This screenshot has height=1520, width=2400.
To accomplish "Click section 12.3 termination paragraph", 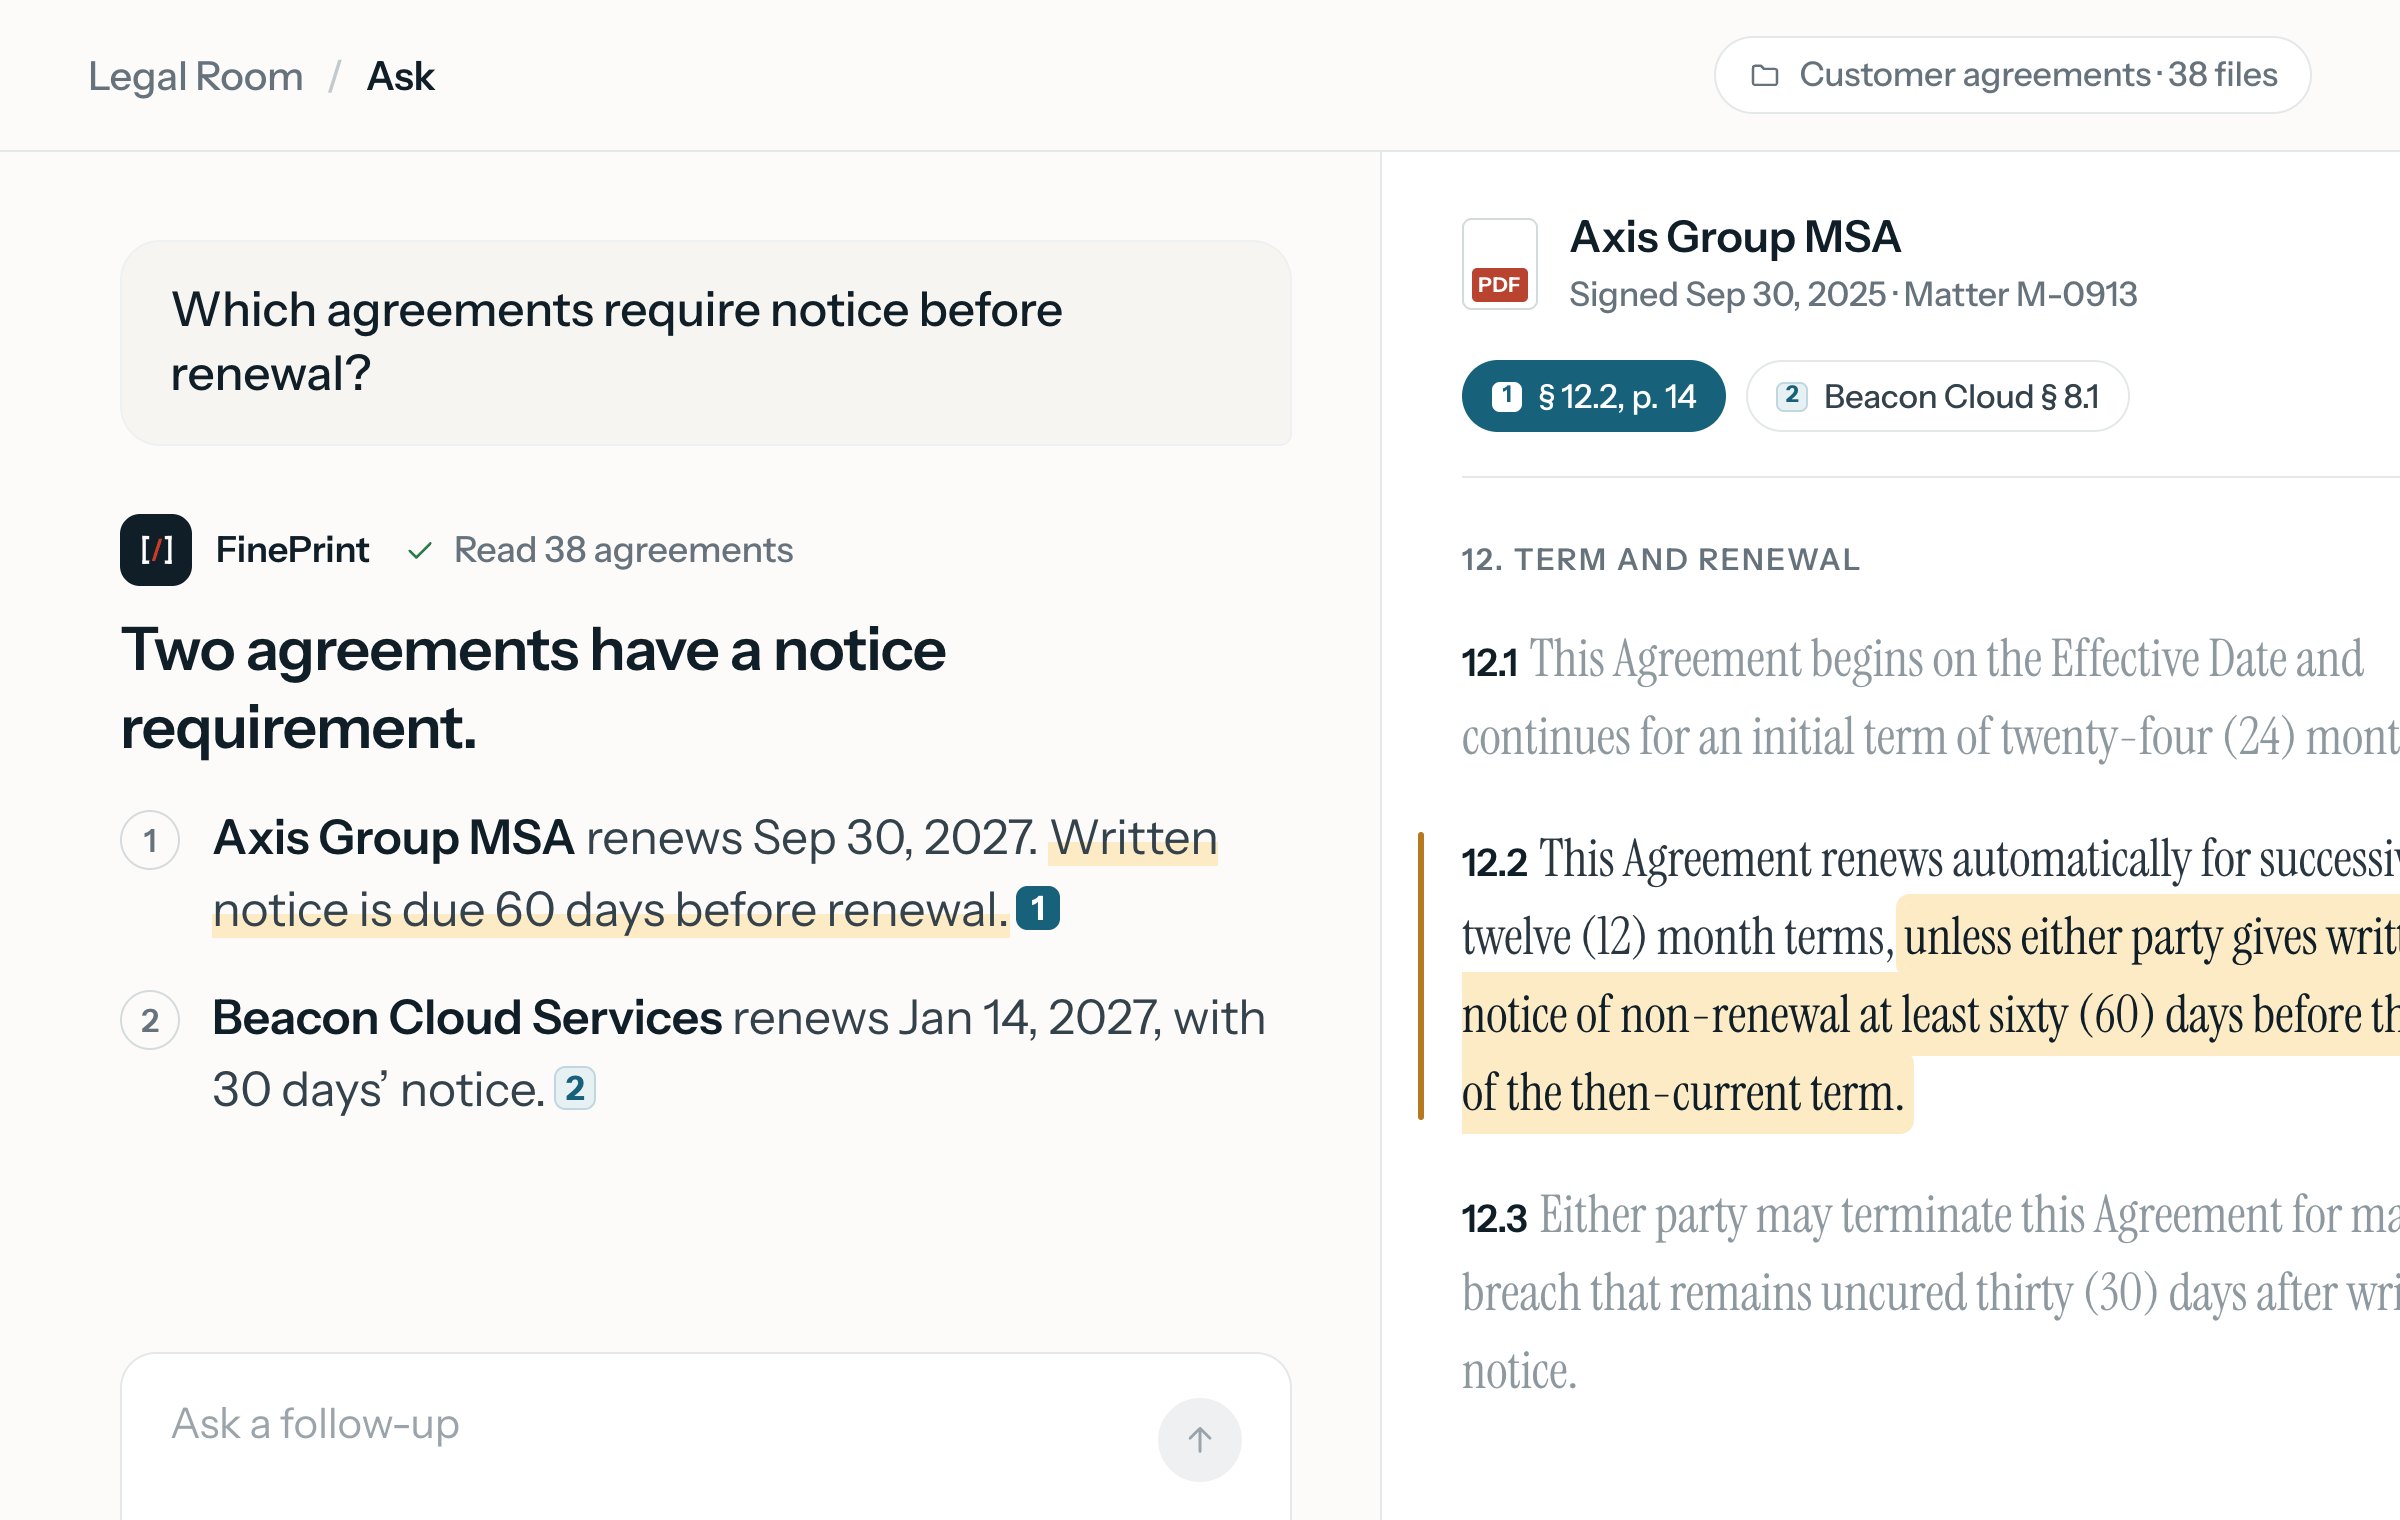I will point(1930,1292).
